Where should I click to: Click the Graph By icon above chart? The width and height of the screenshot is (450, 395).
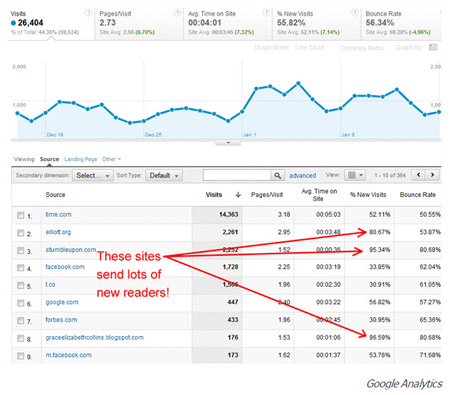click(433, 47)
